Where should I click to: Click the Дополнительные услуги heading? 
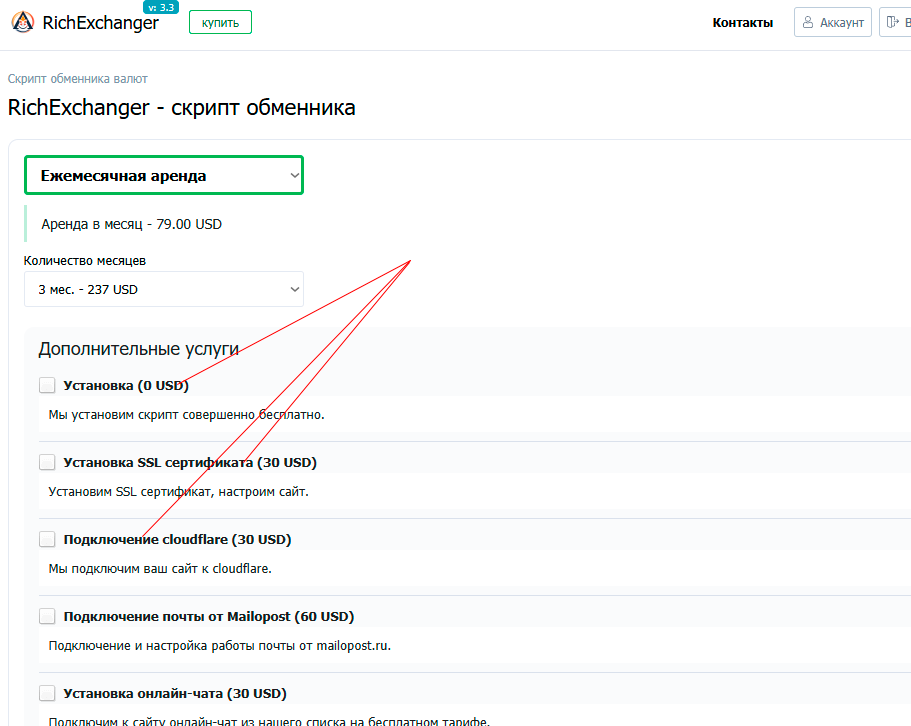click(139, 349)
